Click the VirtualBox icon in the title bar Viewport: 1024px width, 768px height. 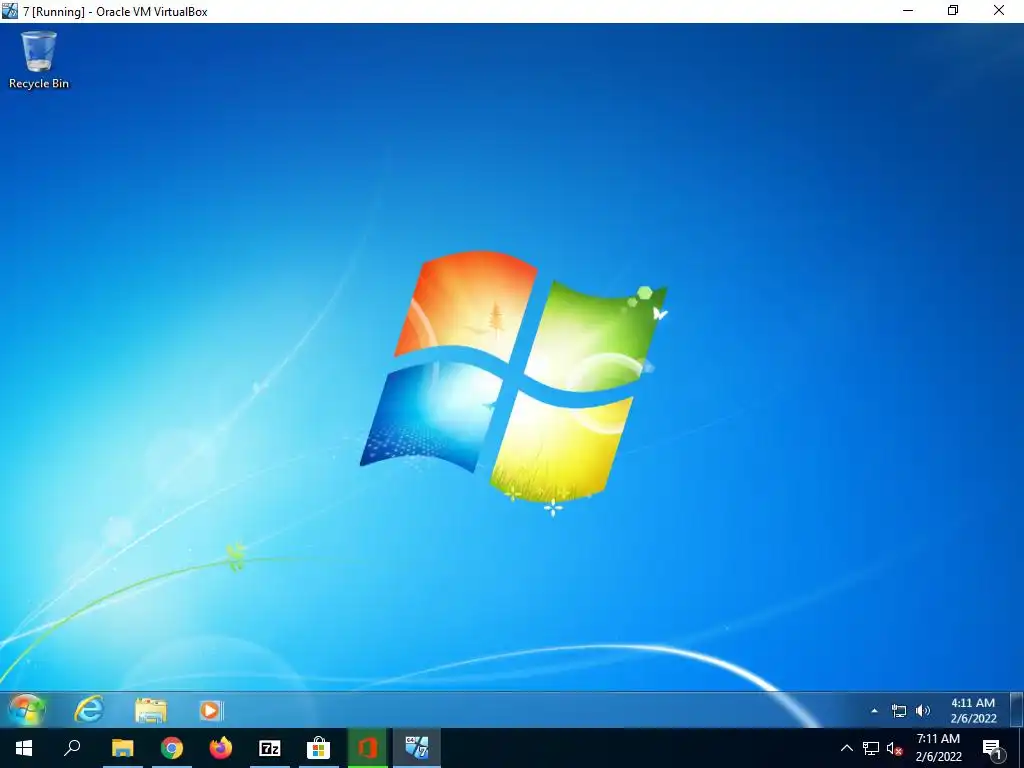click(10, 10)
